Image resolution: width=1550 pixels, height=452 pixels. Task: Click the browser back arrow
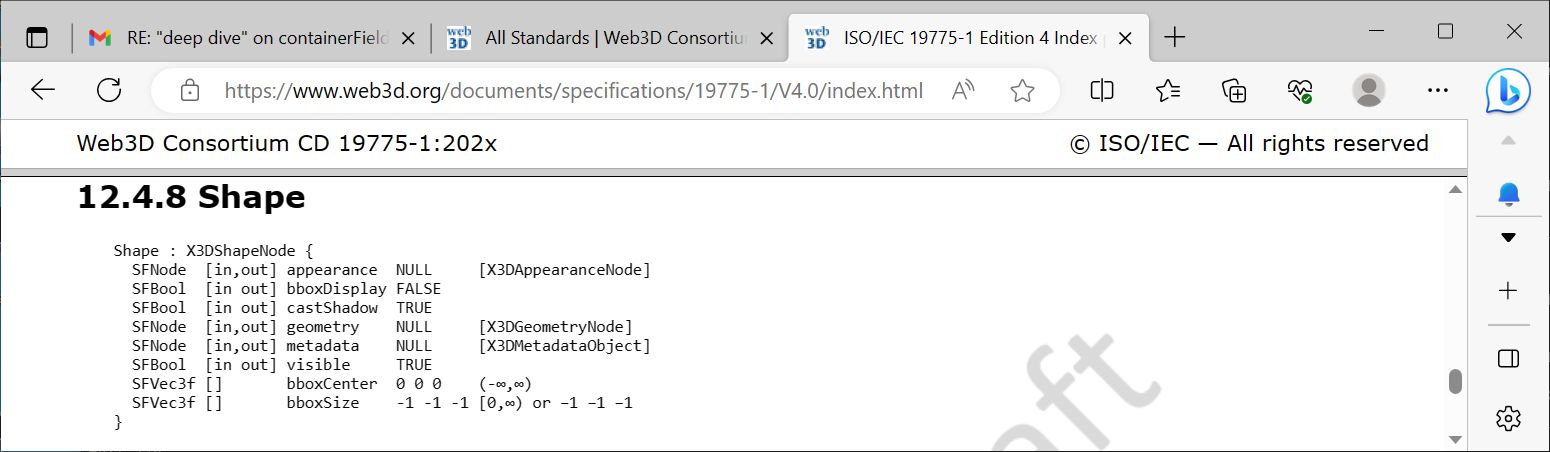point(43,91)
